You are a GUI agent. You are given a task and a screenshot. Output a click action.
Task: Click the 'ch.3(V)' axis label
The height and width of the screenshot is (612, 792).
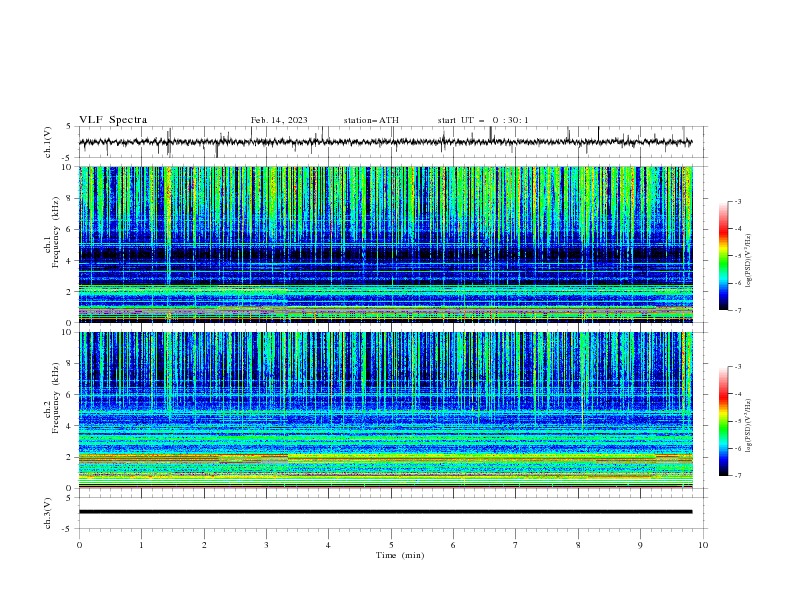click(x=48, y=513)
